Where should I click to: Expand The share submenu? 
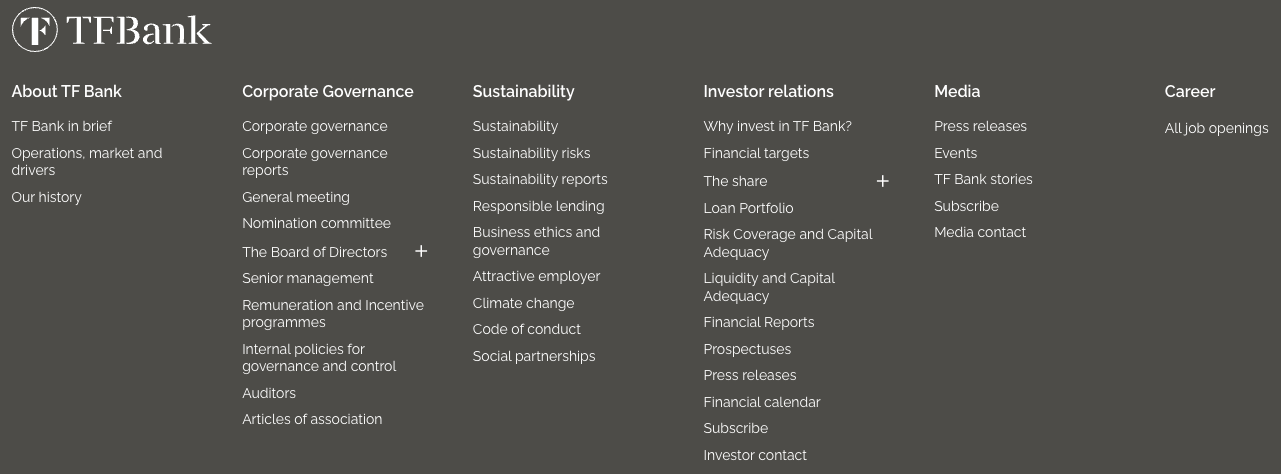(882, 181)
